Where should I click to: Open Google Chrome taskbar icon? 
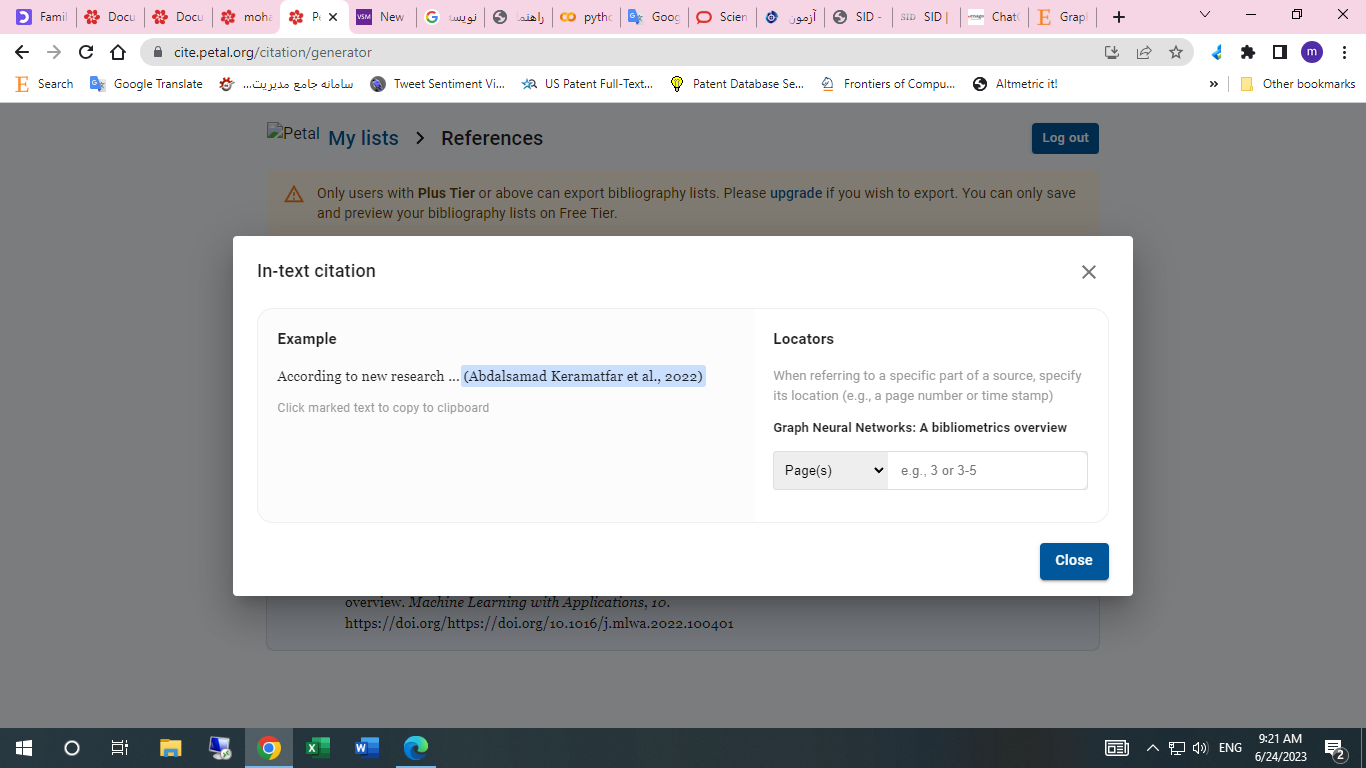(268, 748)
